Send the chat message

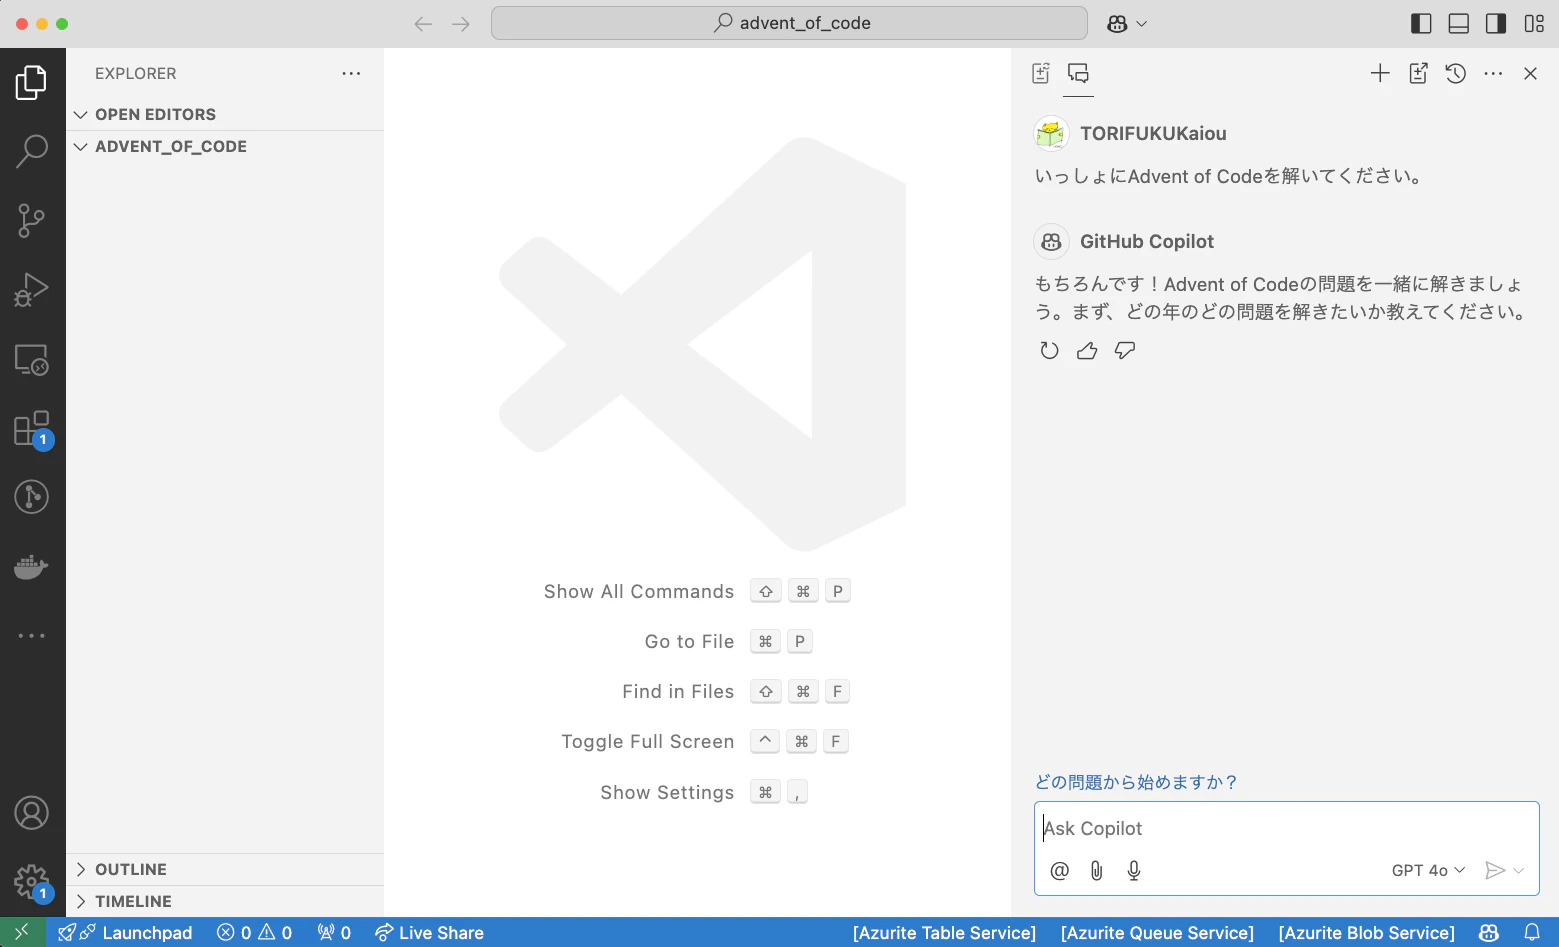1494,870
